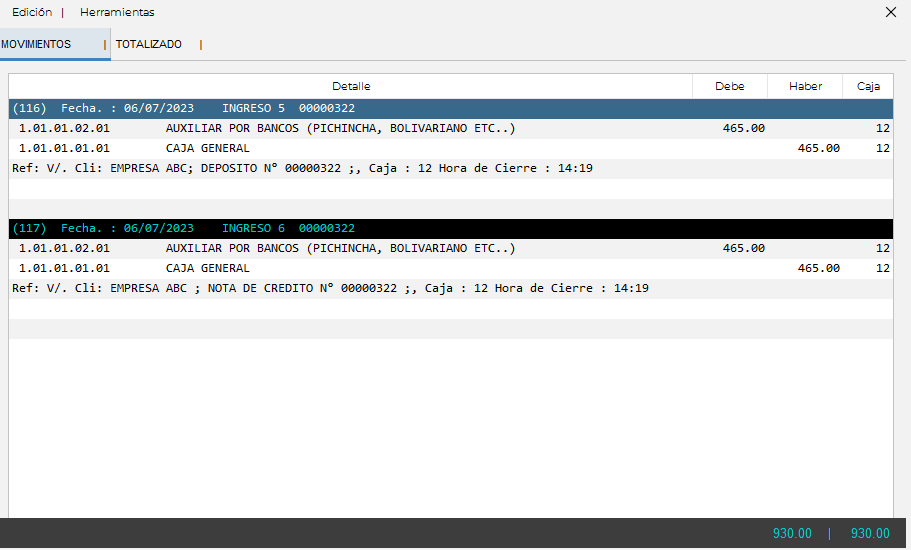911x550 pixels.
Task: Click account code 1.01.01.02.01 in entry 116
Action: pyautogui.click(x=64, y=128)
